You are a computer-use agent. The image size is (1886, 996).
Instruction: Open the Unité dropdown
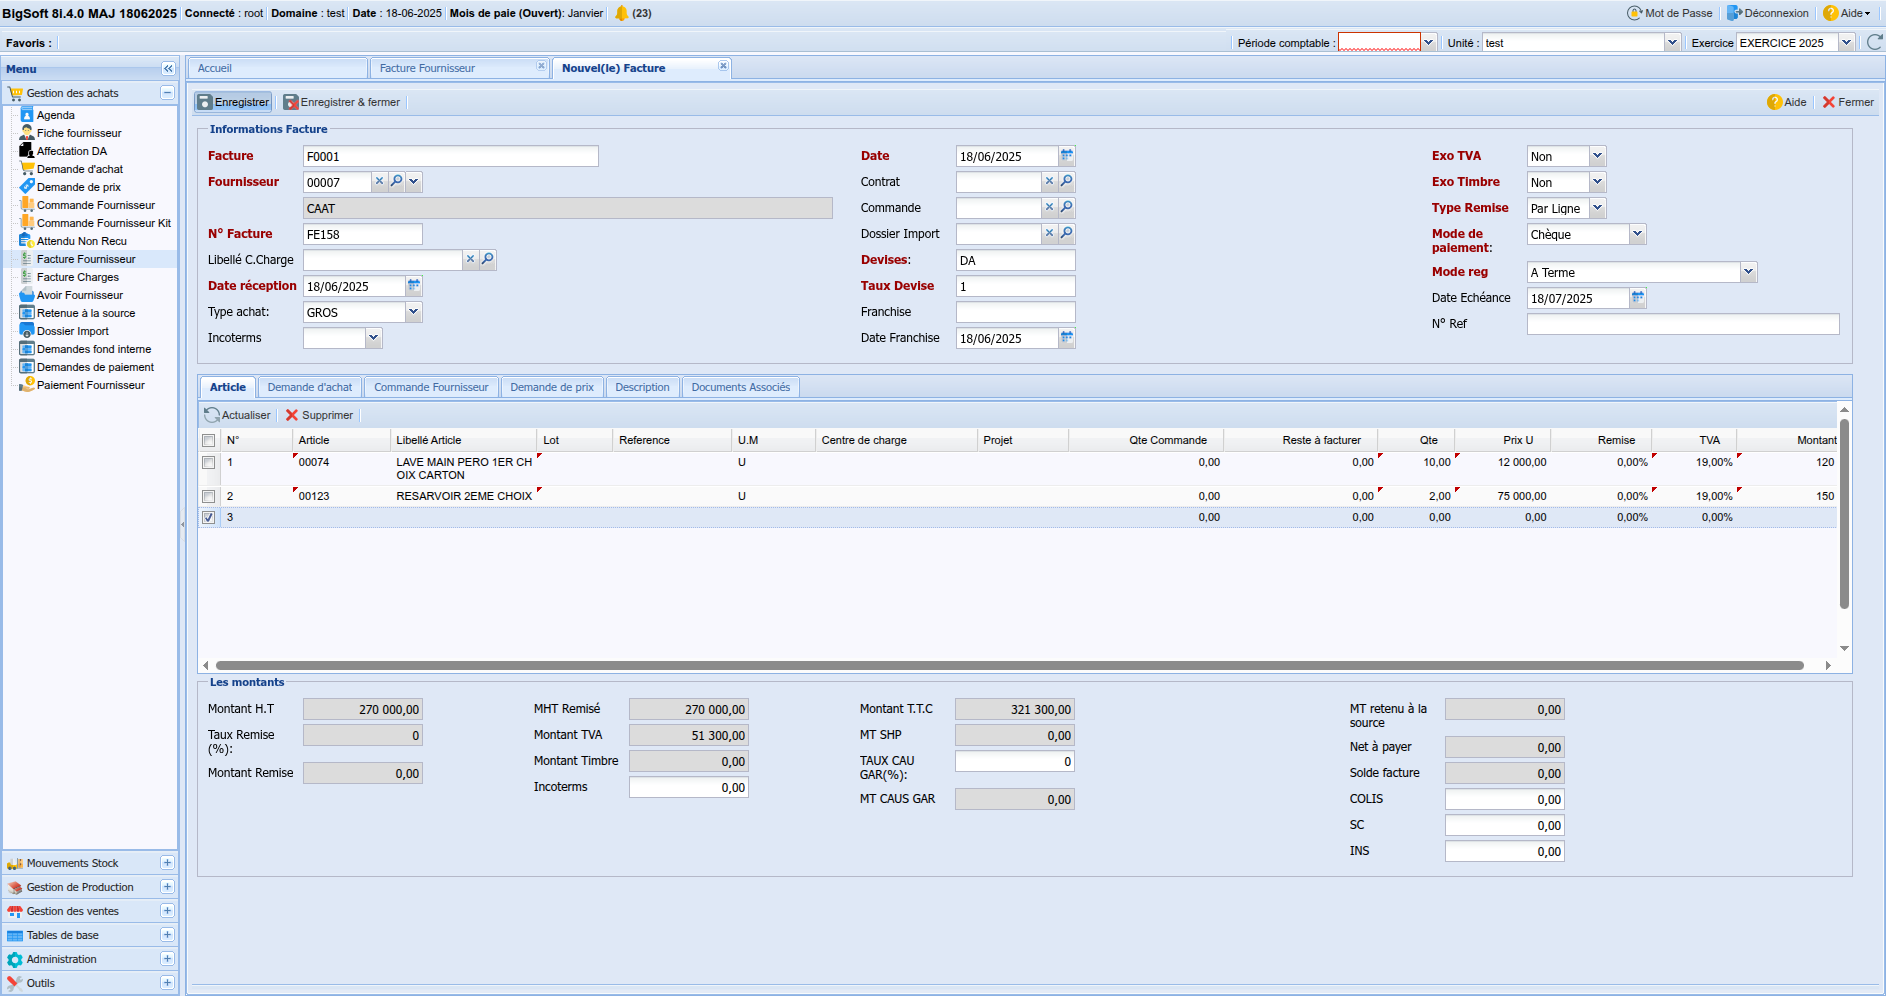click(x=1672, y=42)
